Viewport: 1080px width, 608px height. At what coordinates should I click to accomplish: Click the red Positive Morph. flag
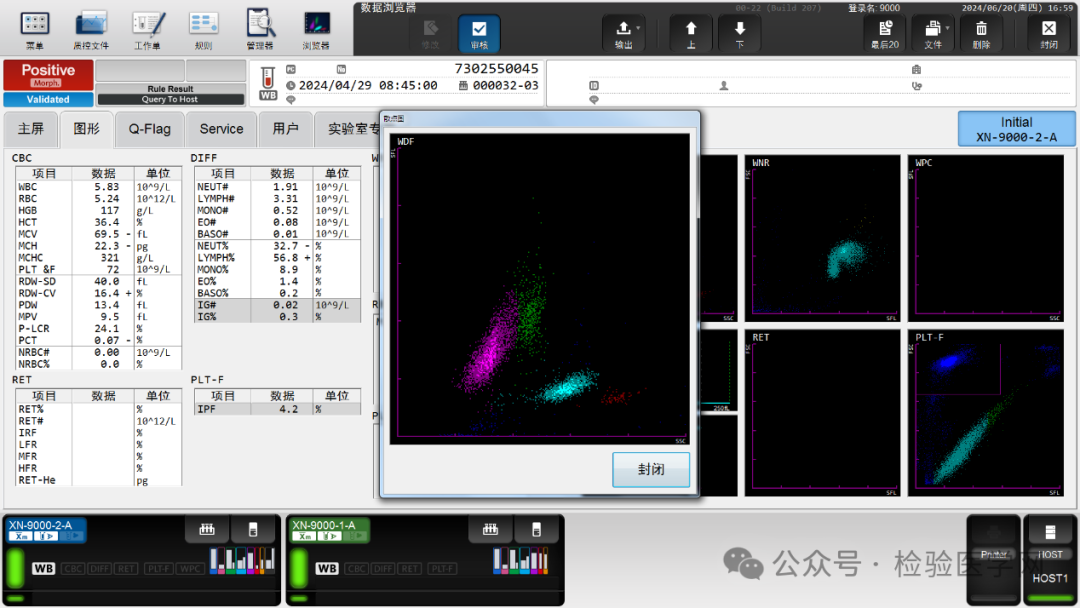(x=48, y=75)
